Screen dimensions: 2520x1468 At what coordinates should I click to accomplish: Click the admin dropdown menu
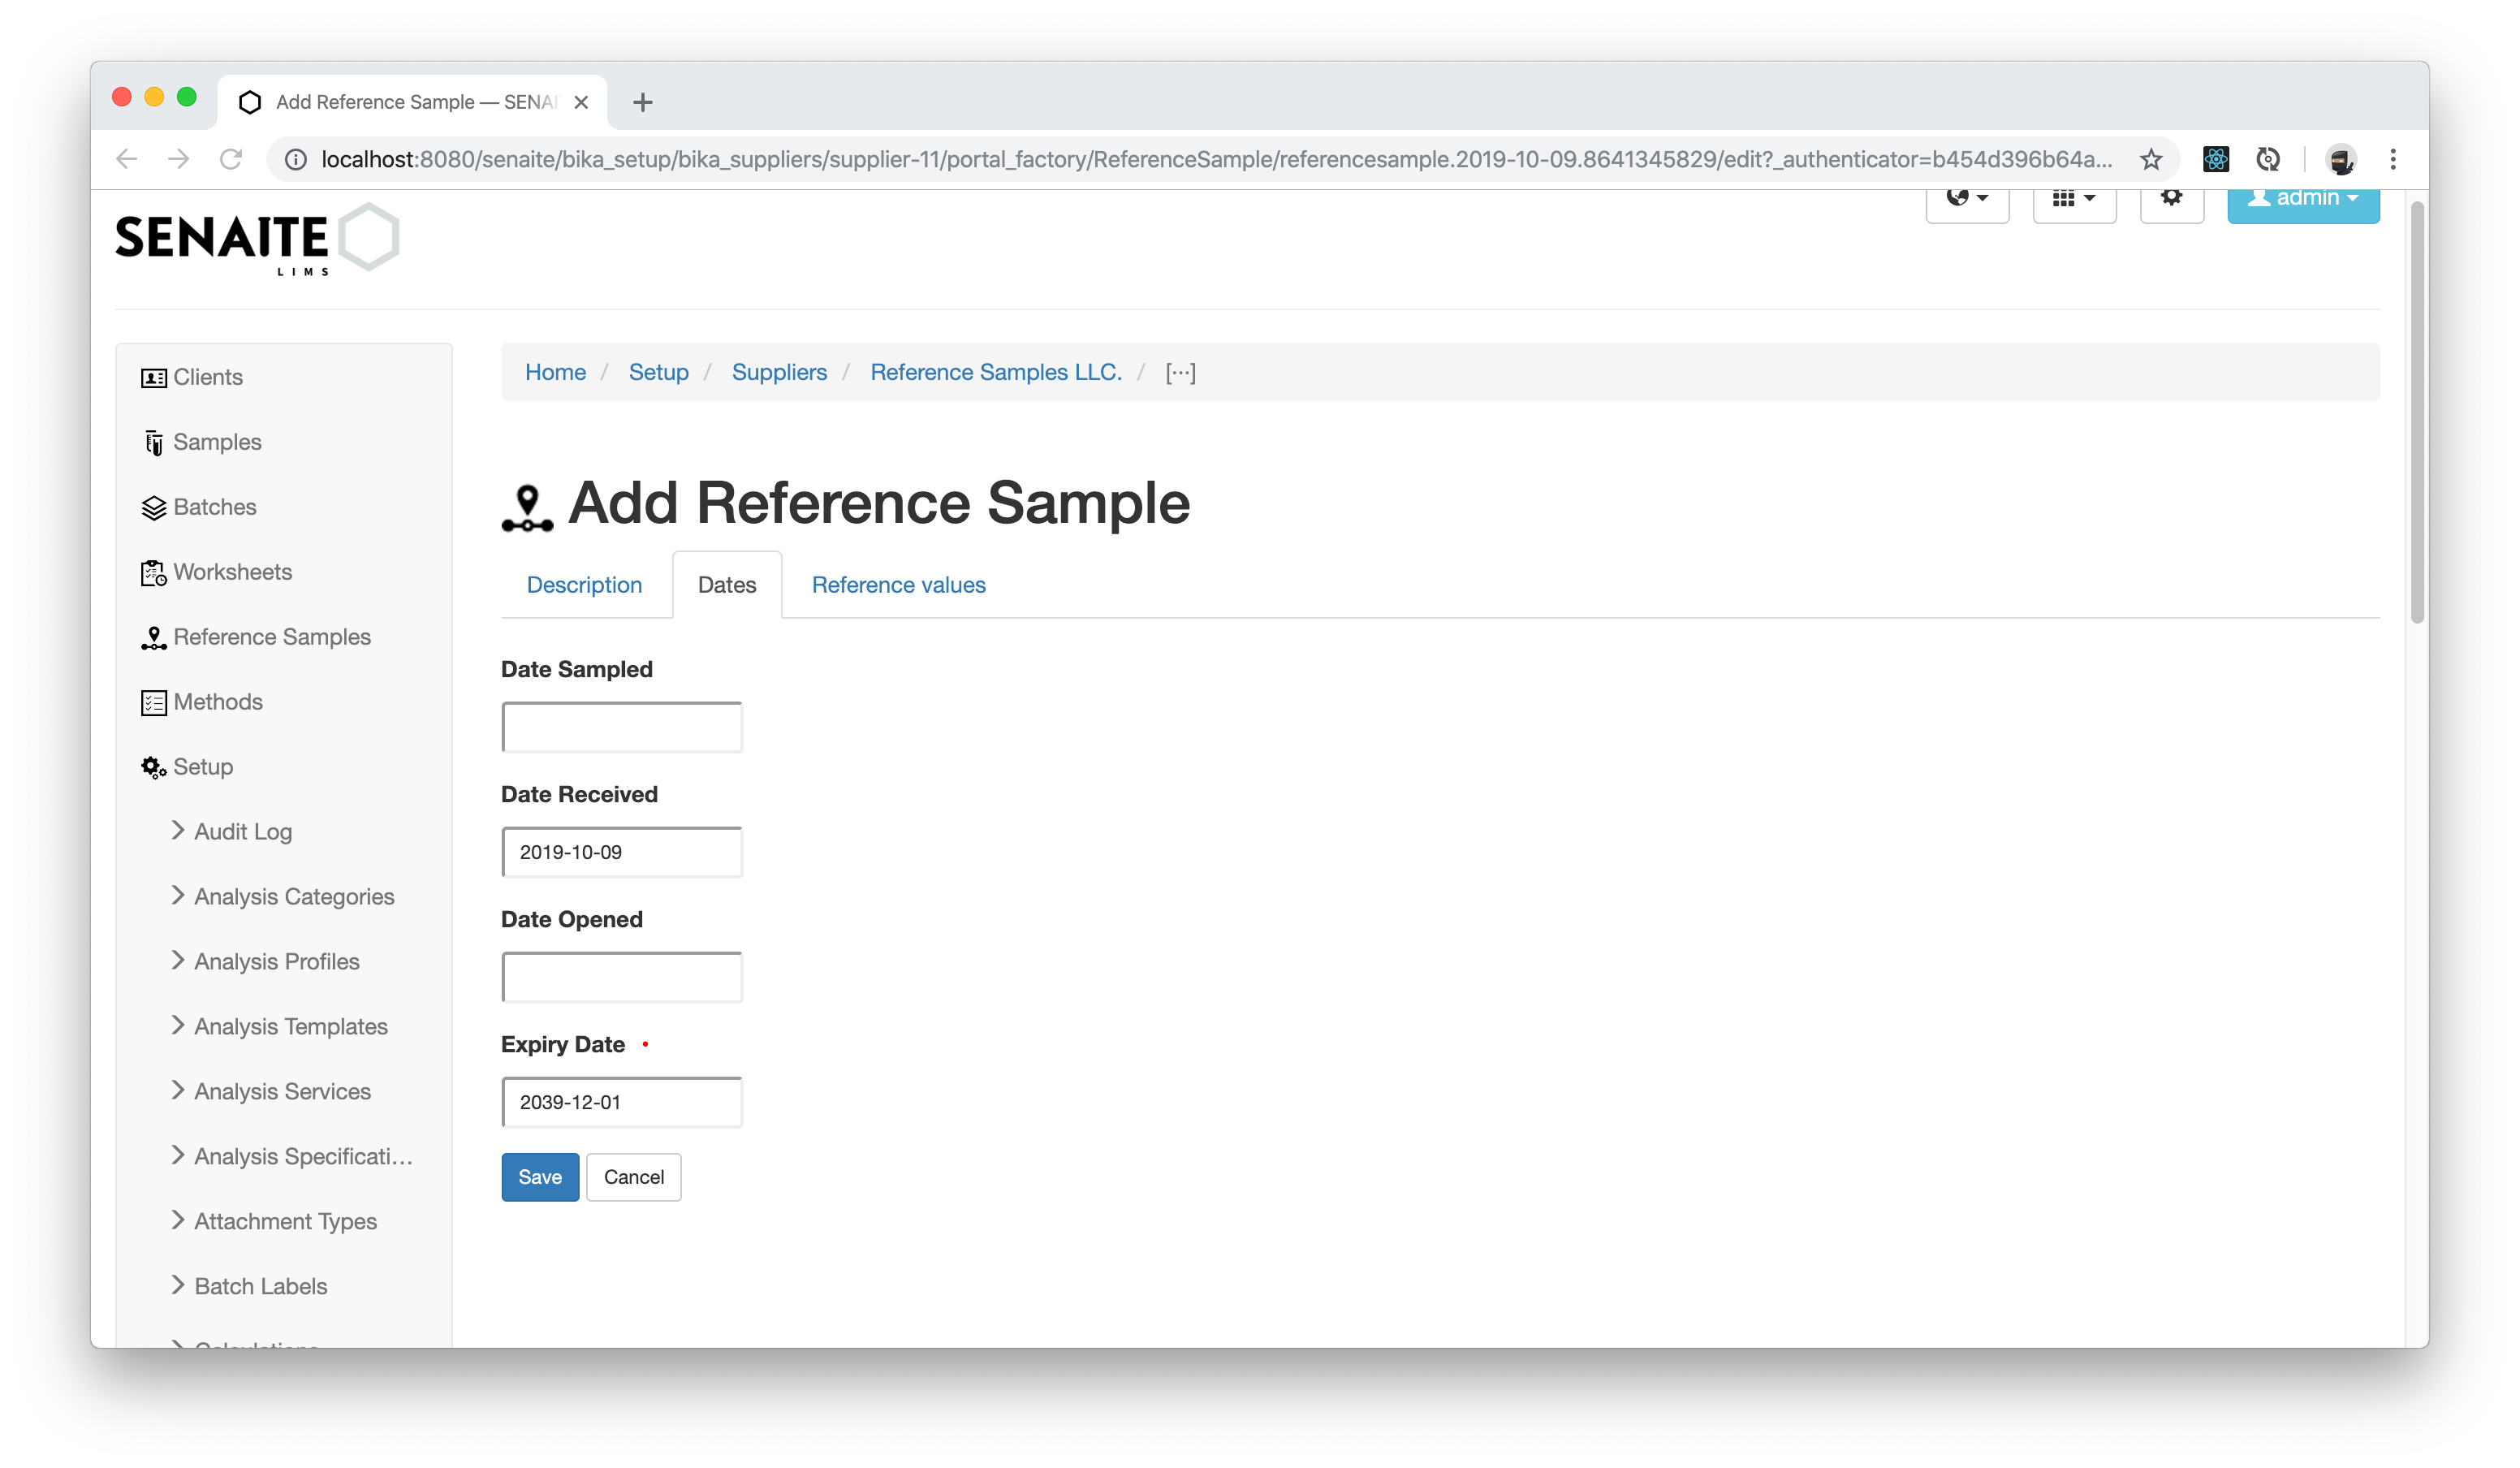(2302, 197)
